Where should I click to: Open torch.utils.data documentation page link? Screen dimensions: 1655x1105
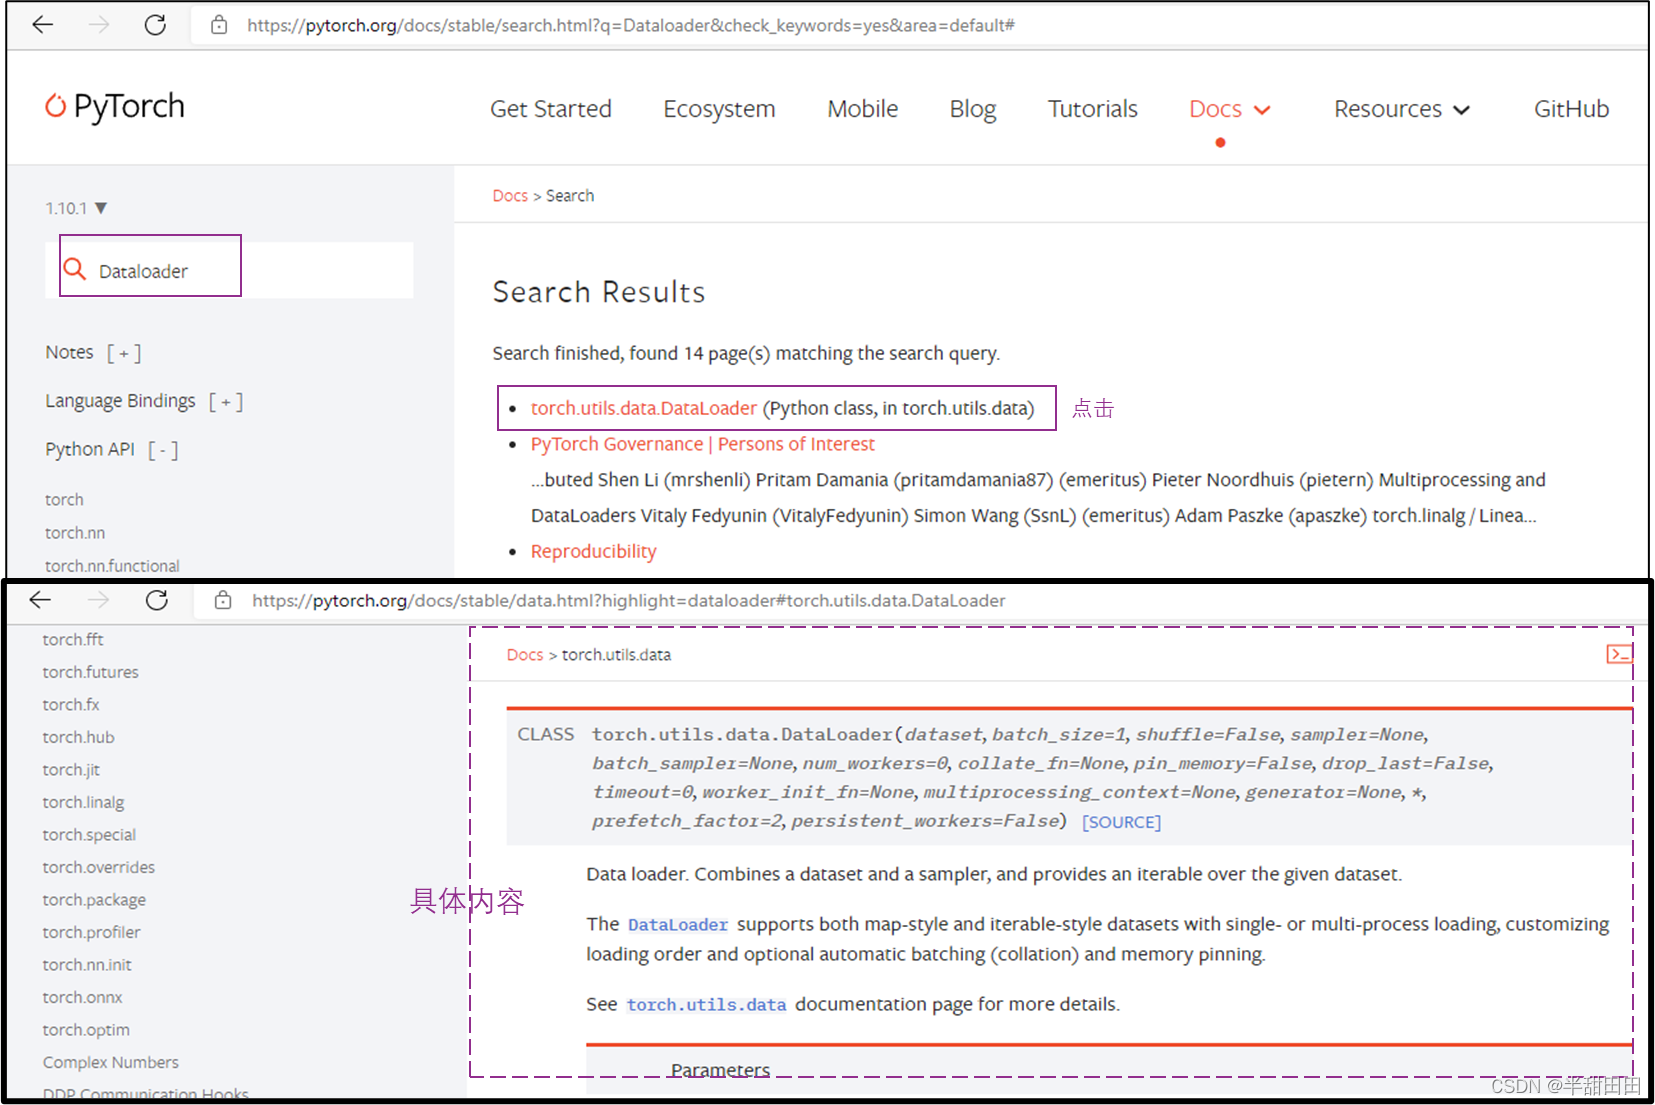tap(706, 1005)
